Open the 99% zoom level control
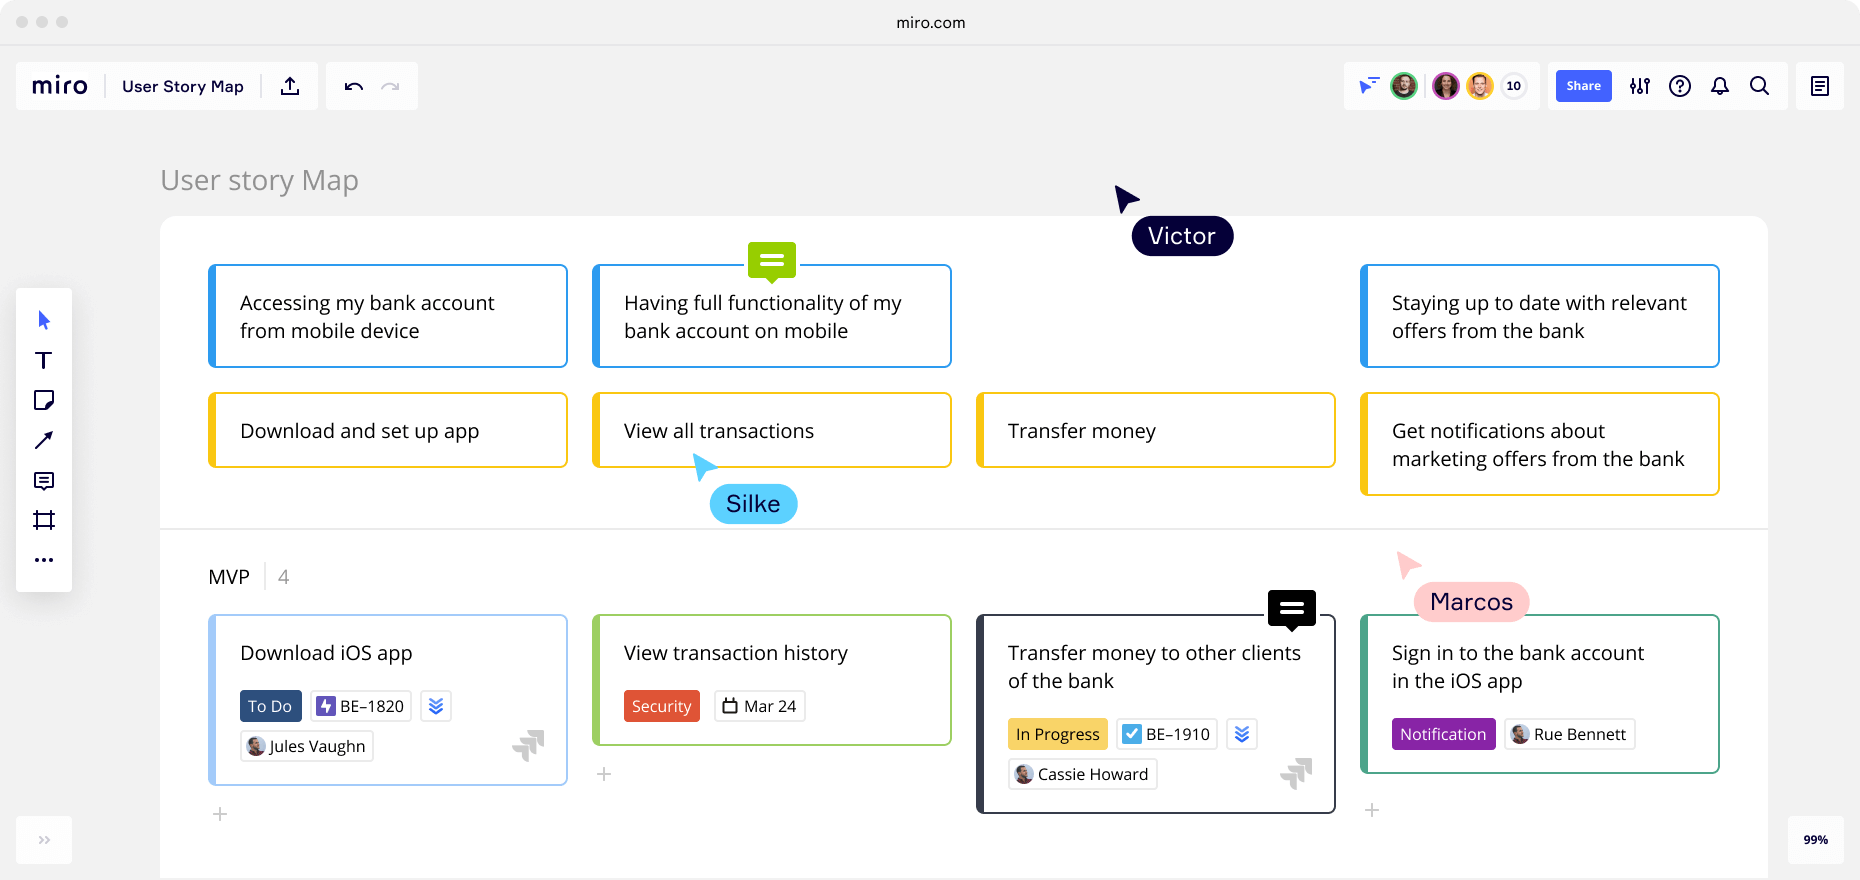 click(x=1816, y=840)
